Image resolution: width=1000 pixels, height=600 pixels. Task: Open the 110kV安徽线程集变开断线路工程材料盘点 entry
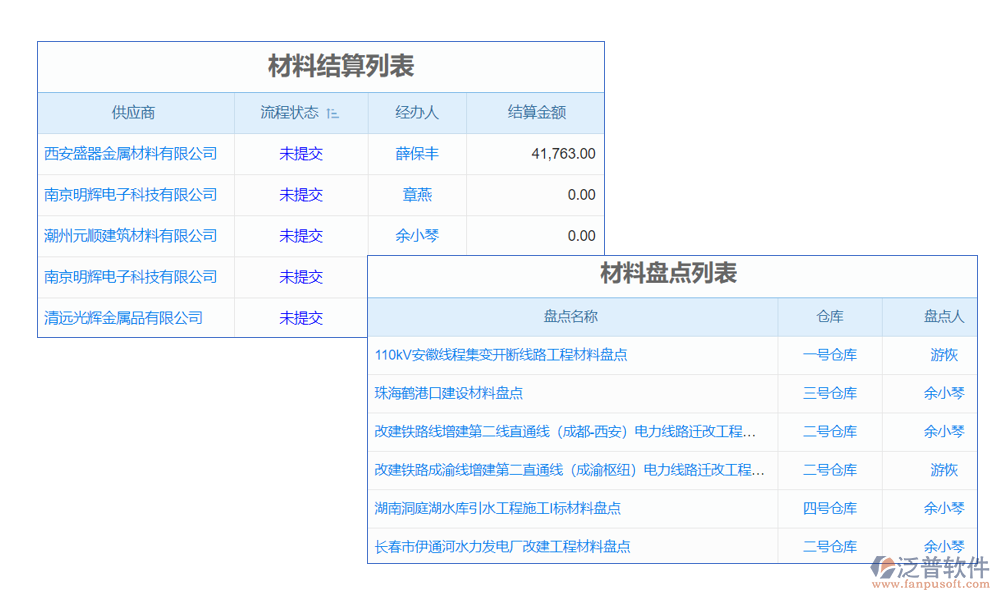pyautogui.click(x=501, y=355)
